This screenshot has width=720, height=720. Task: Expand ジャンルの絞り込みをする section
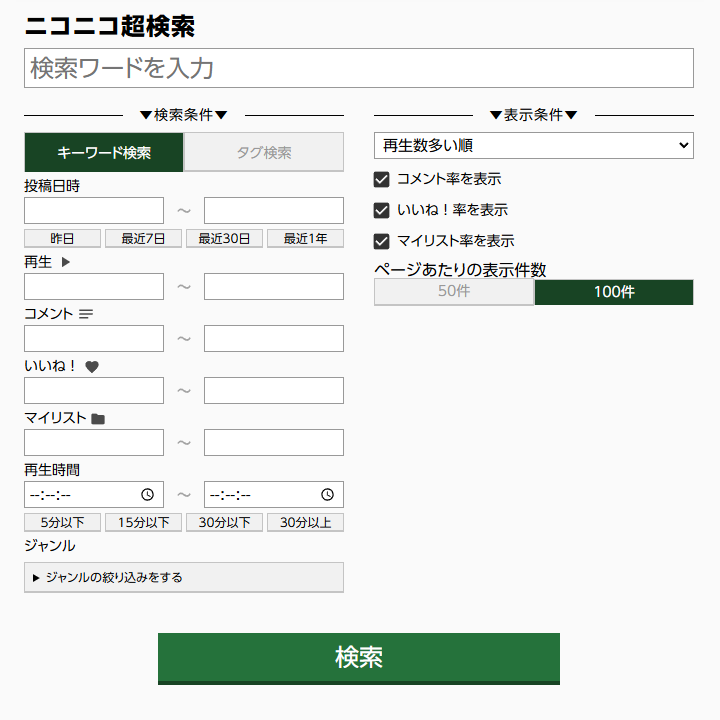(x=184, y=577)
